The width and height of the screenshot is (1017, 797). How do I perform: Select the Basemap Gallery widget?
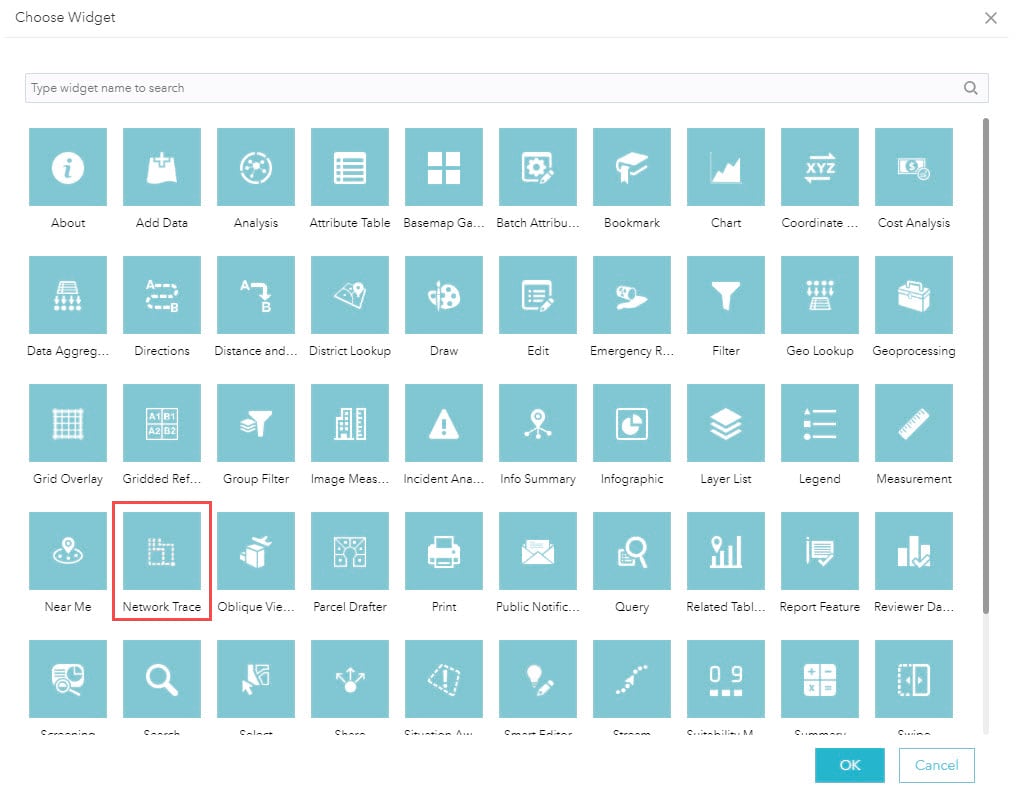(444, 167)
